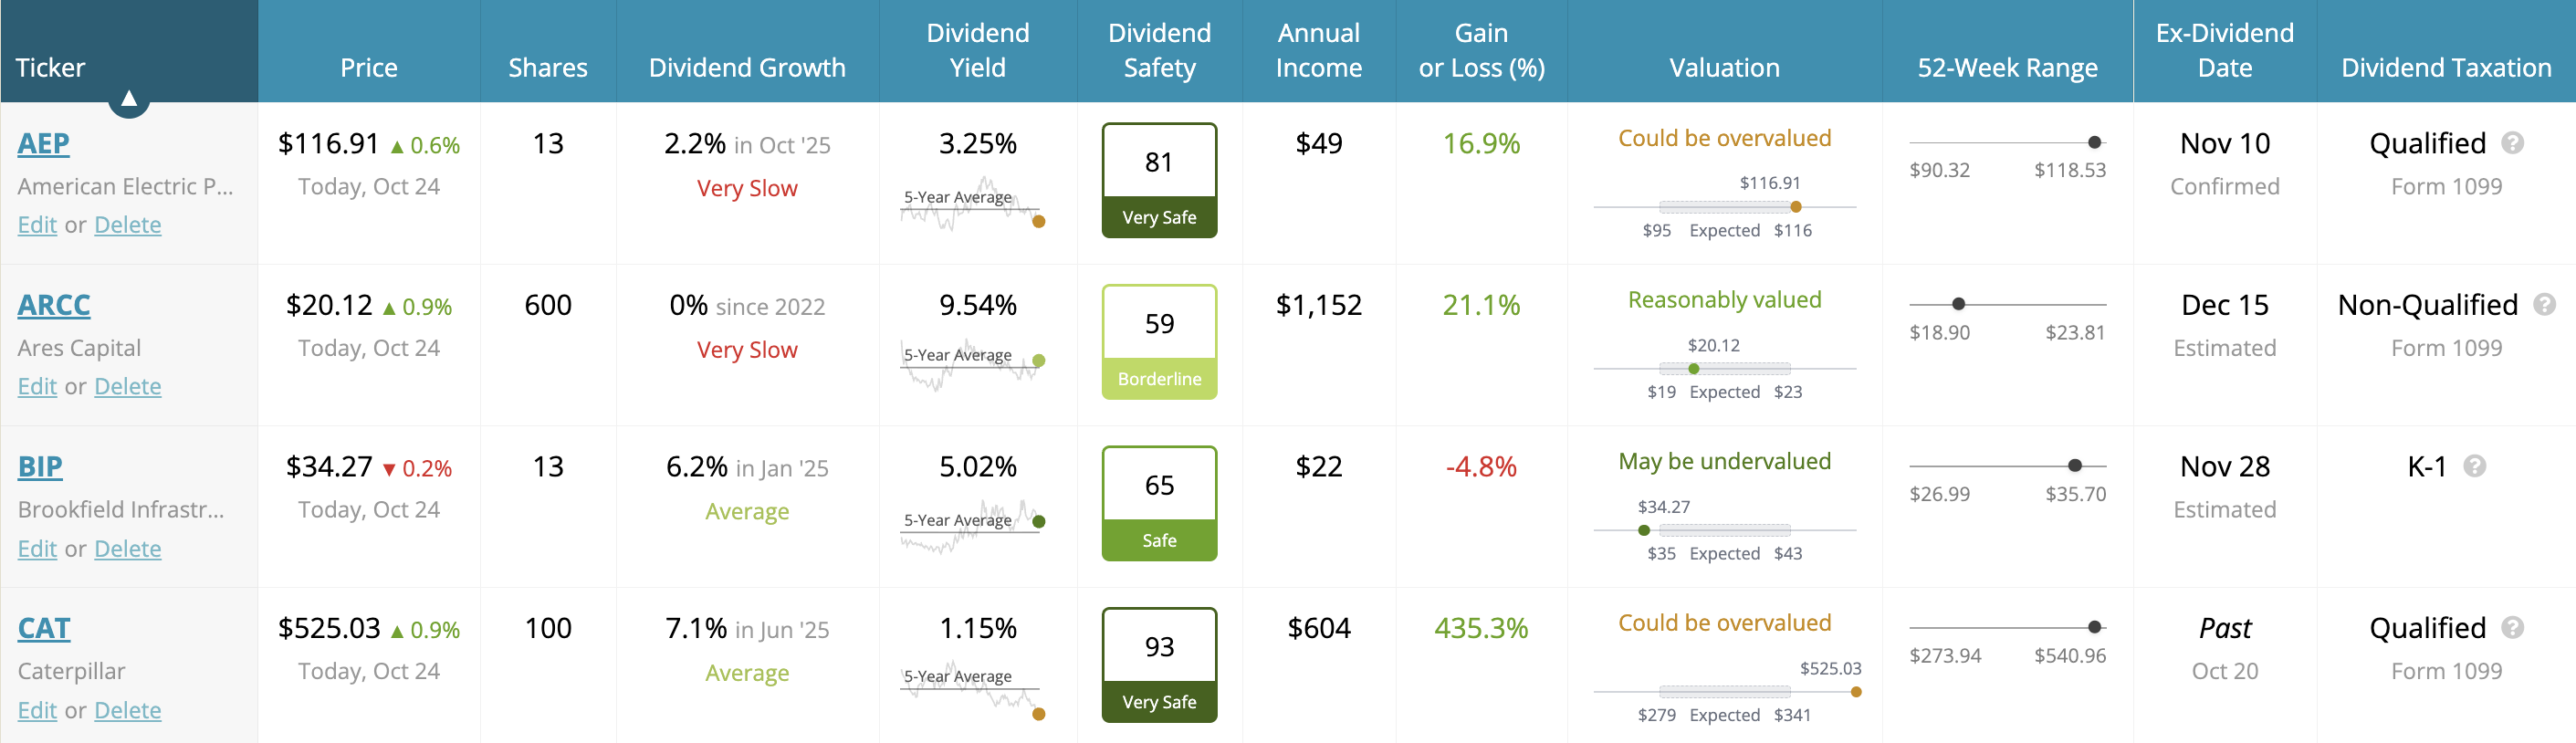View AEP's 5-Year Average yield sparkline

tap(971, 207)
